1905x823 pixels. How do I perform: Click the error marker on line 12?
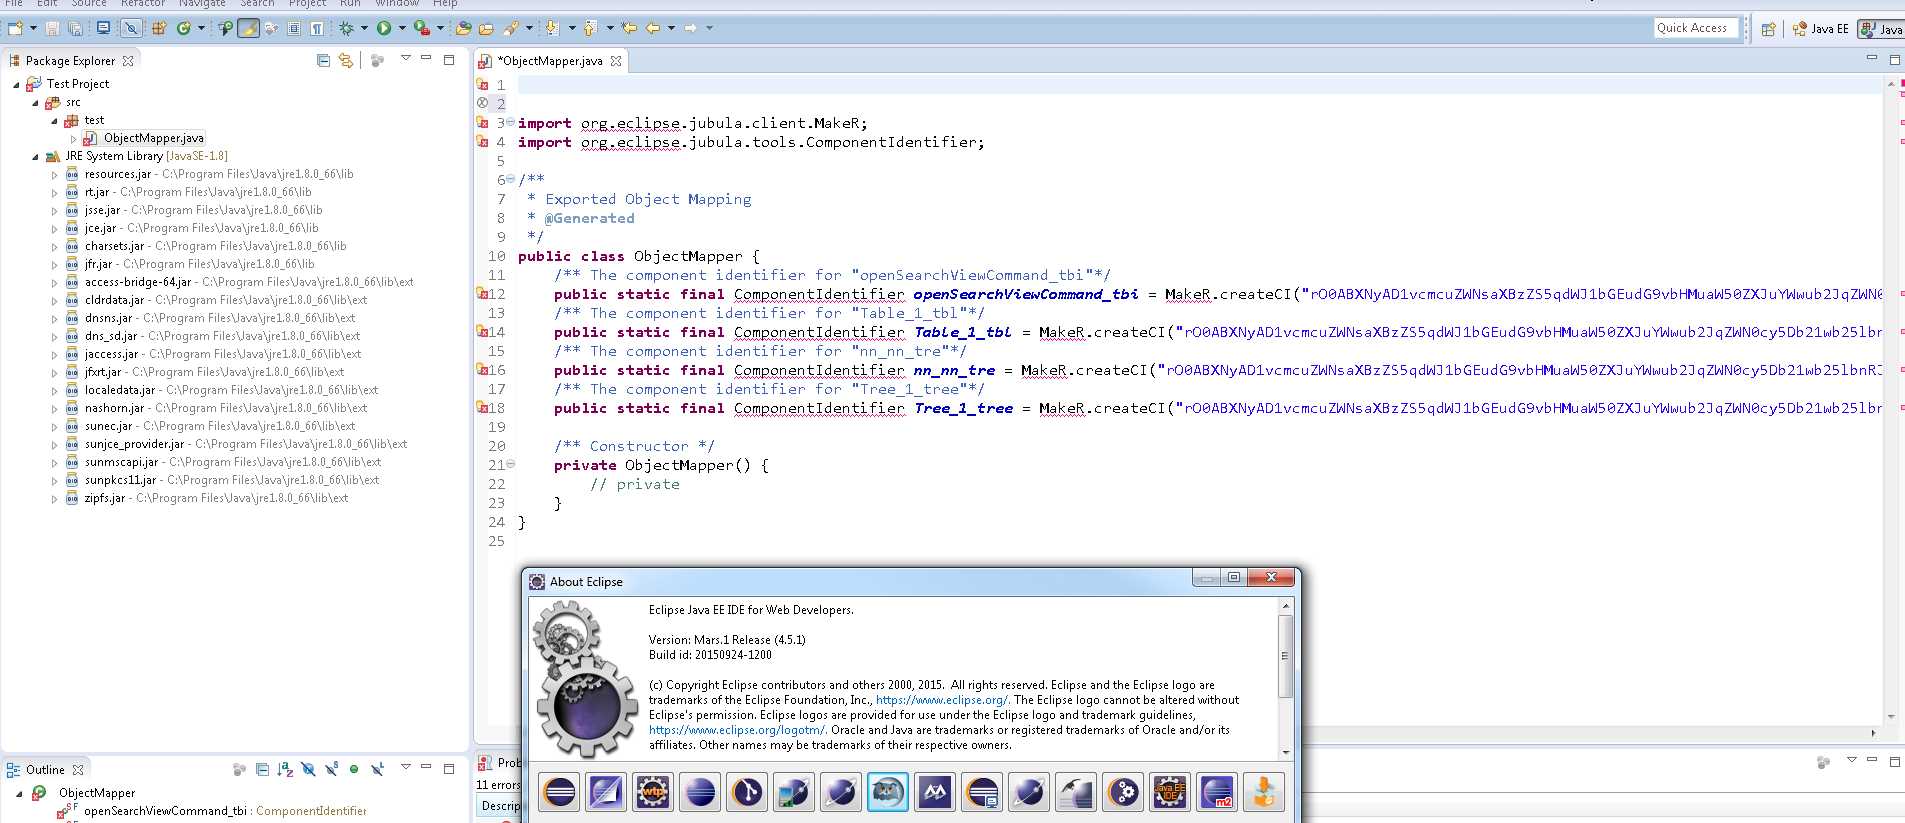pyautogui.click(x=481, y=294)
